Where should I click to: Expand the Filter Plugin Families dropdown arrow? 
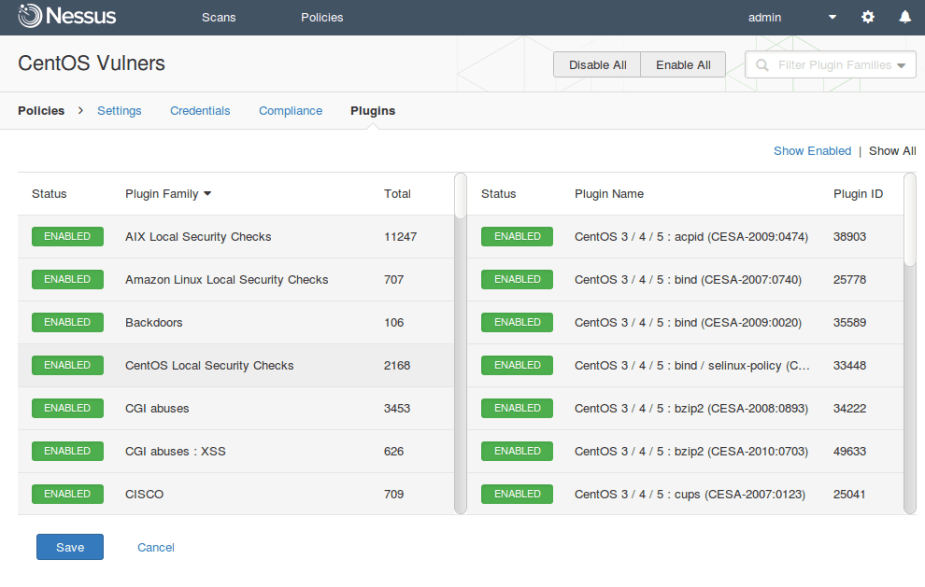point(902,65)
